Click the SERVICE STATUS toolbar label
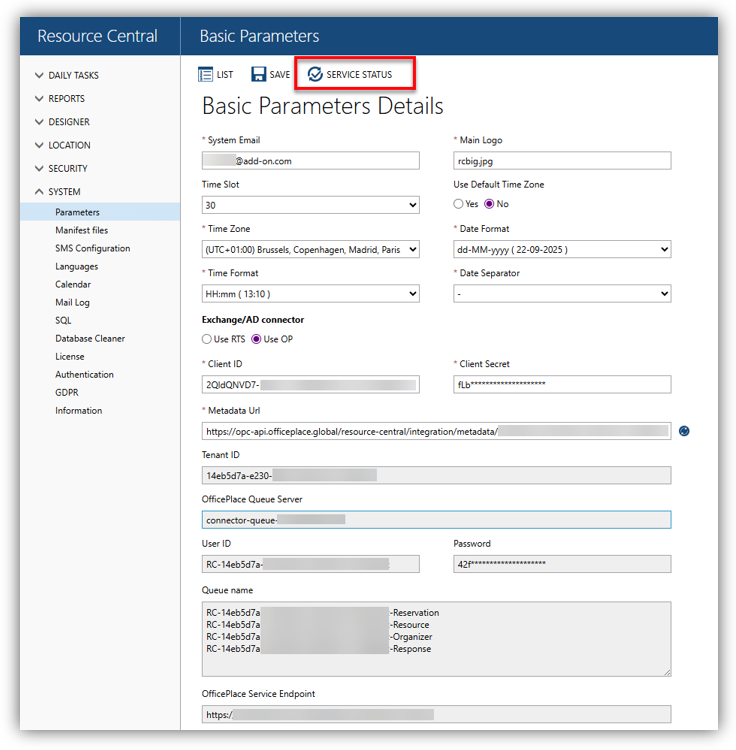The width and height of the screenshot is (736, 750). point(359,75)
